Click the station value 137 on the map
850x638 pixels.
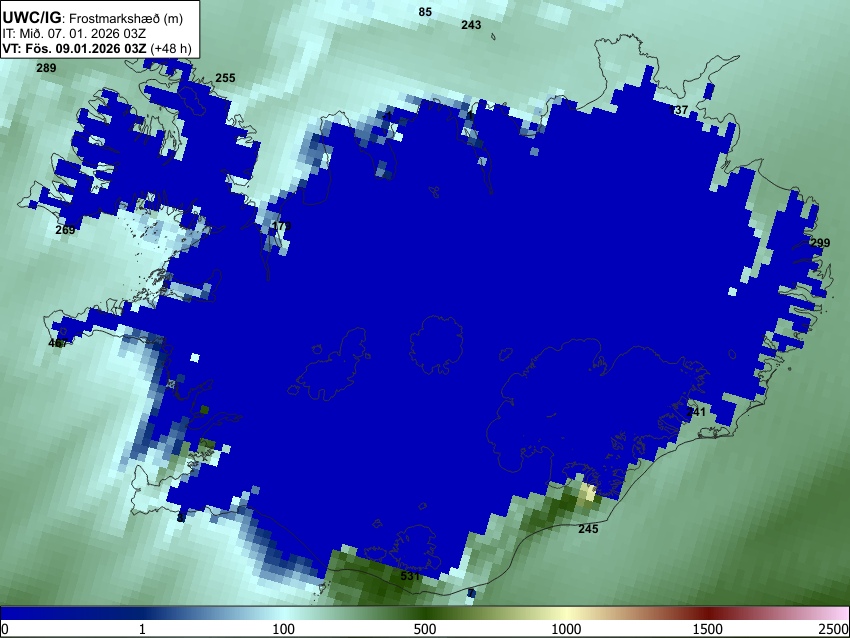[x=679, y=110]
